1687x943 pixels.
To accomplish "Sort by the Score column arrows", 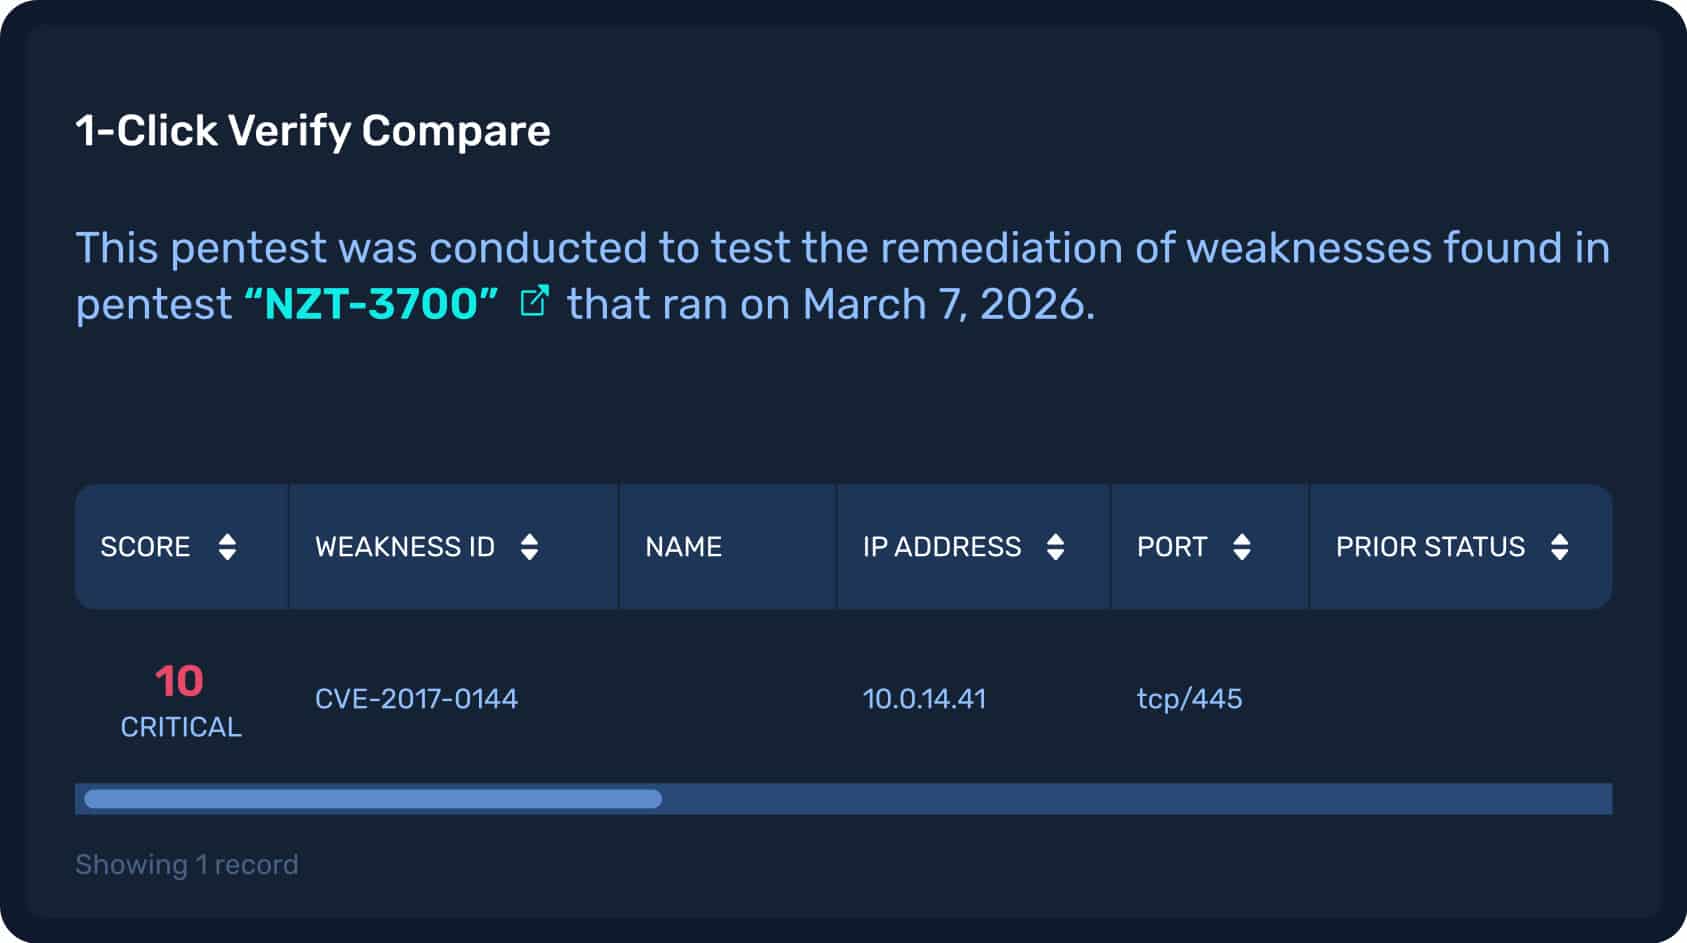I will (227, 547).
